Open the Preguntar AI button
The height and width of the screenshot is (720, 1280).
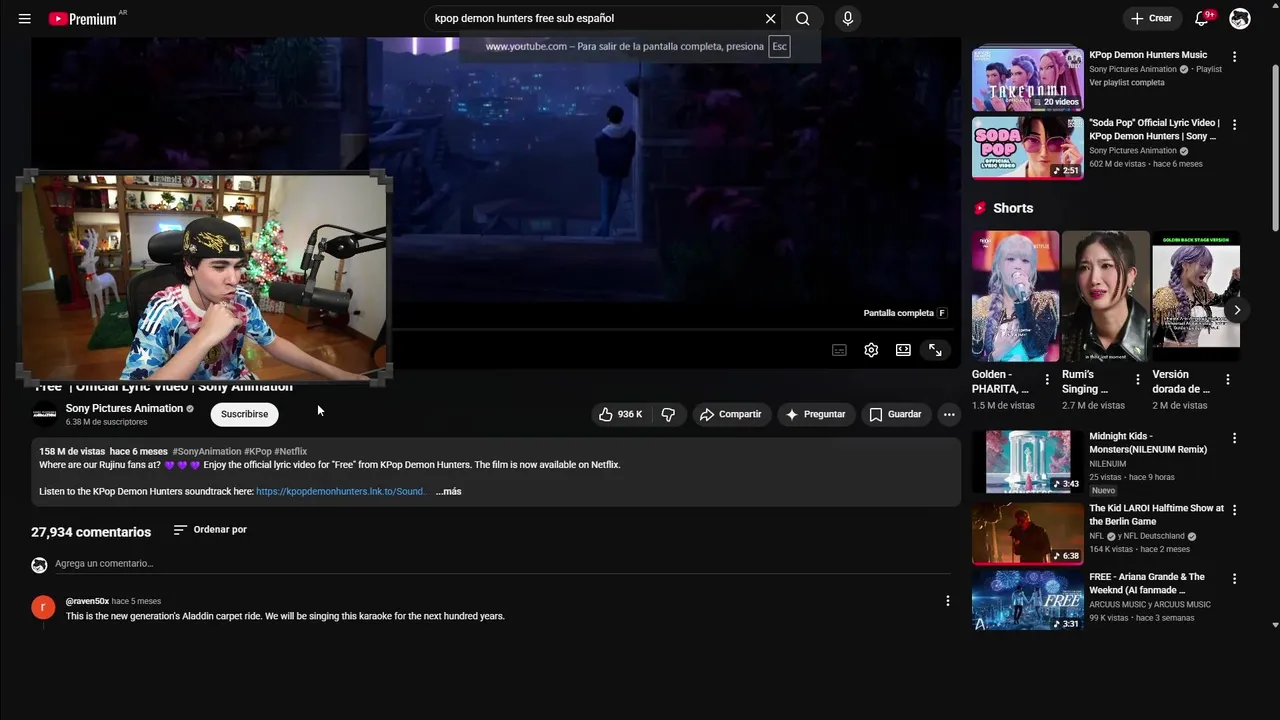(816, 414)
